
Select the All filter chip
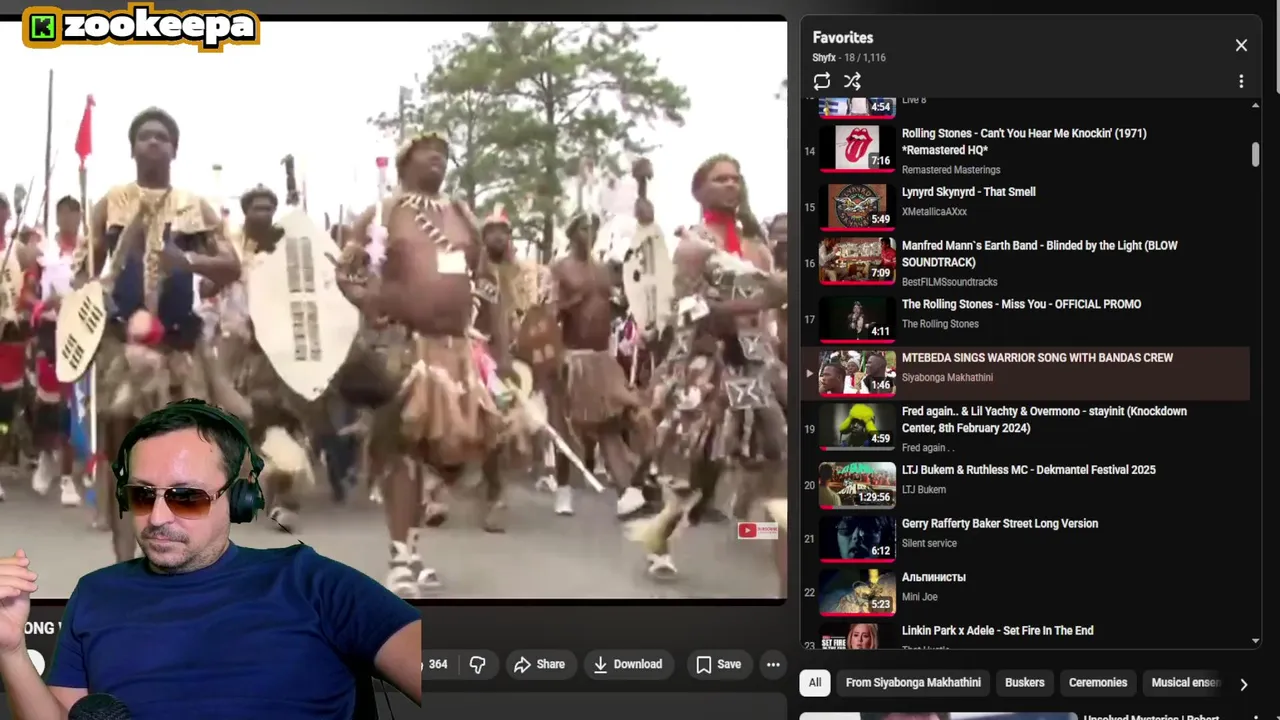pos(815,683)
